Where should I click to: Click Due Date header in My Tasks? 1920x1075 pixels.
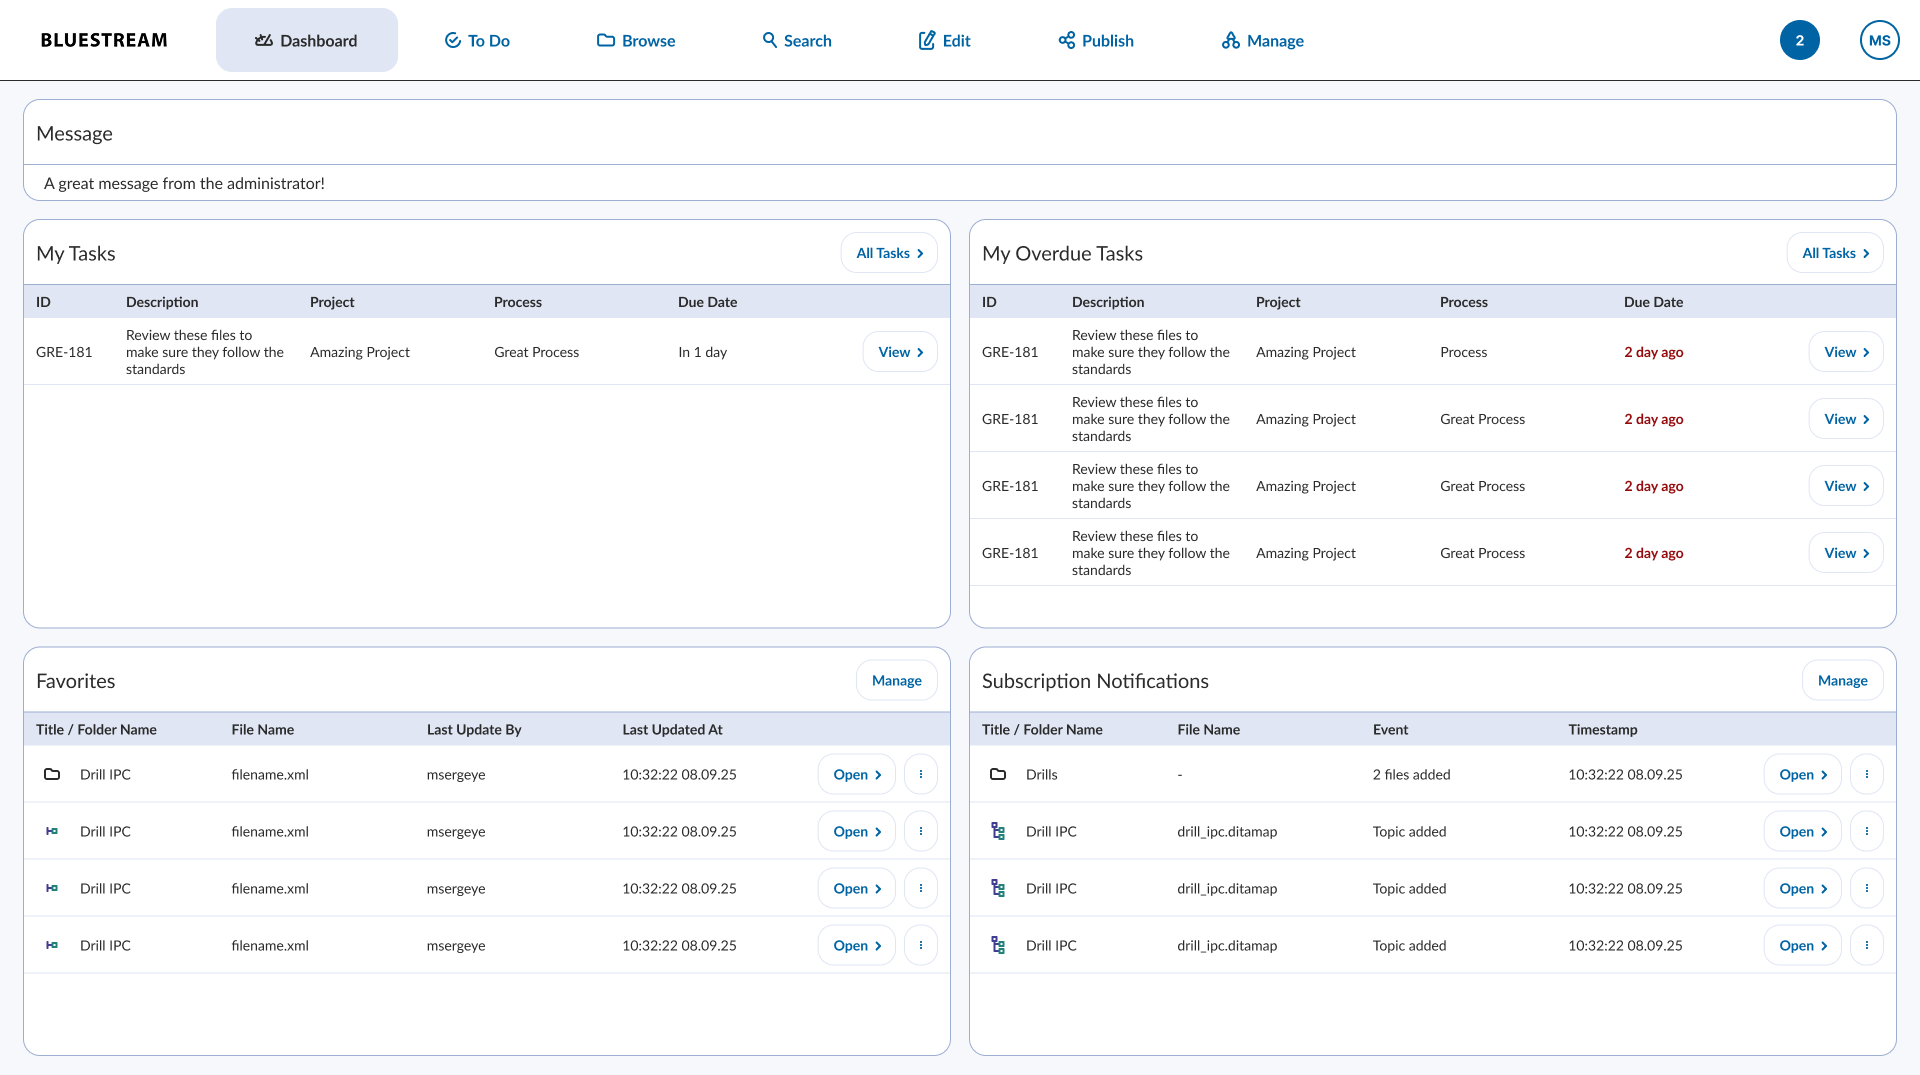coord(707,302)
